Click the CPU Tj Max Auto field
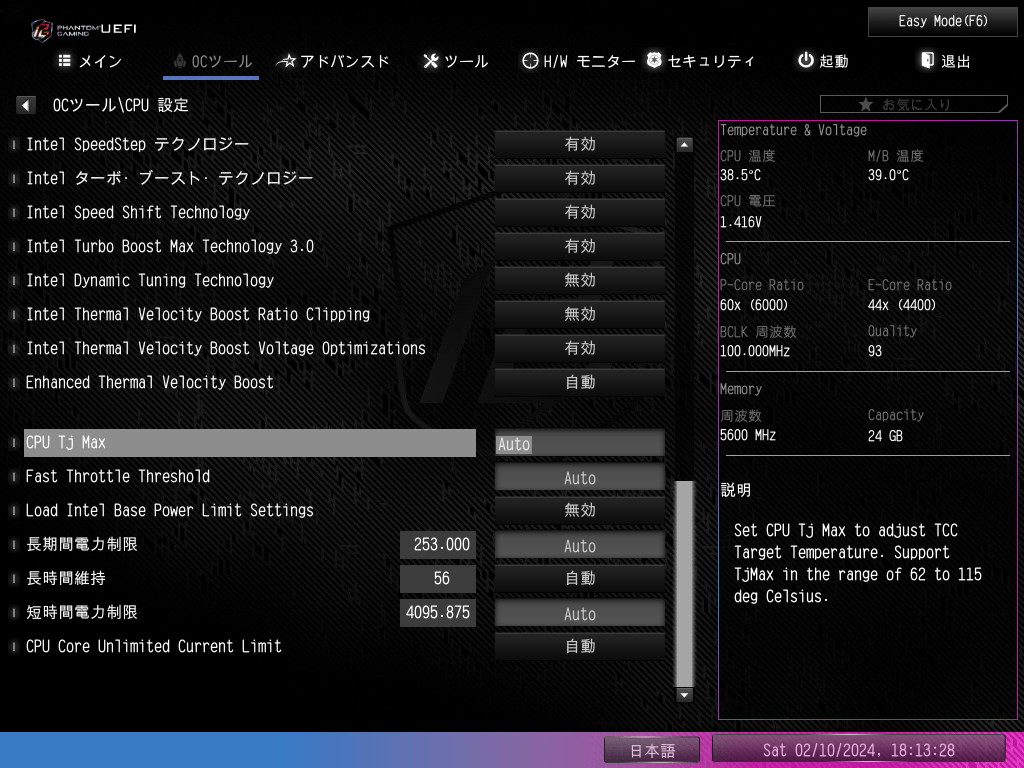1024x768 pixels. click(579, 443)
